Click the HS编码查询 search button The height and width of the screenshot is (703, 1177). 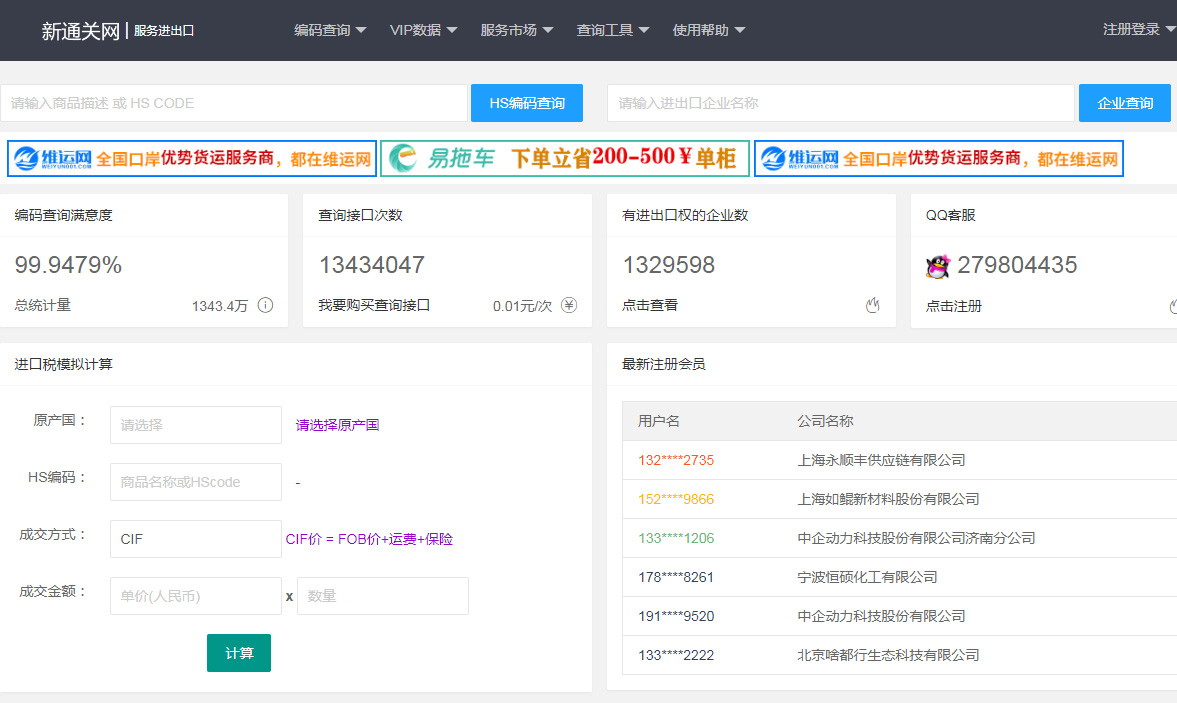(526, 102)
